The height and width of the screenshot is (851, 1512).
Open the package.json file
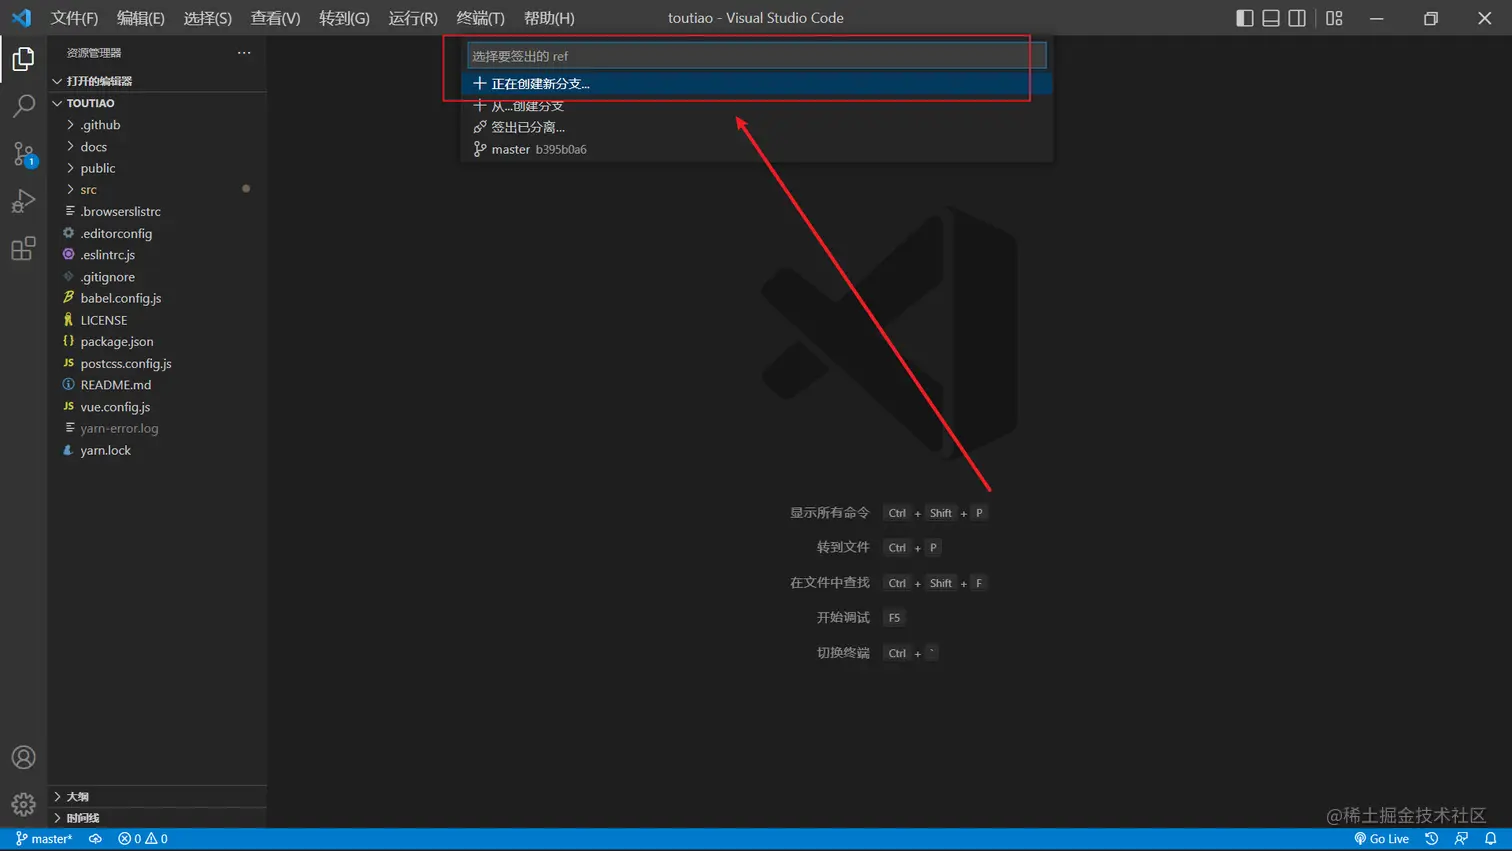157,342
